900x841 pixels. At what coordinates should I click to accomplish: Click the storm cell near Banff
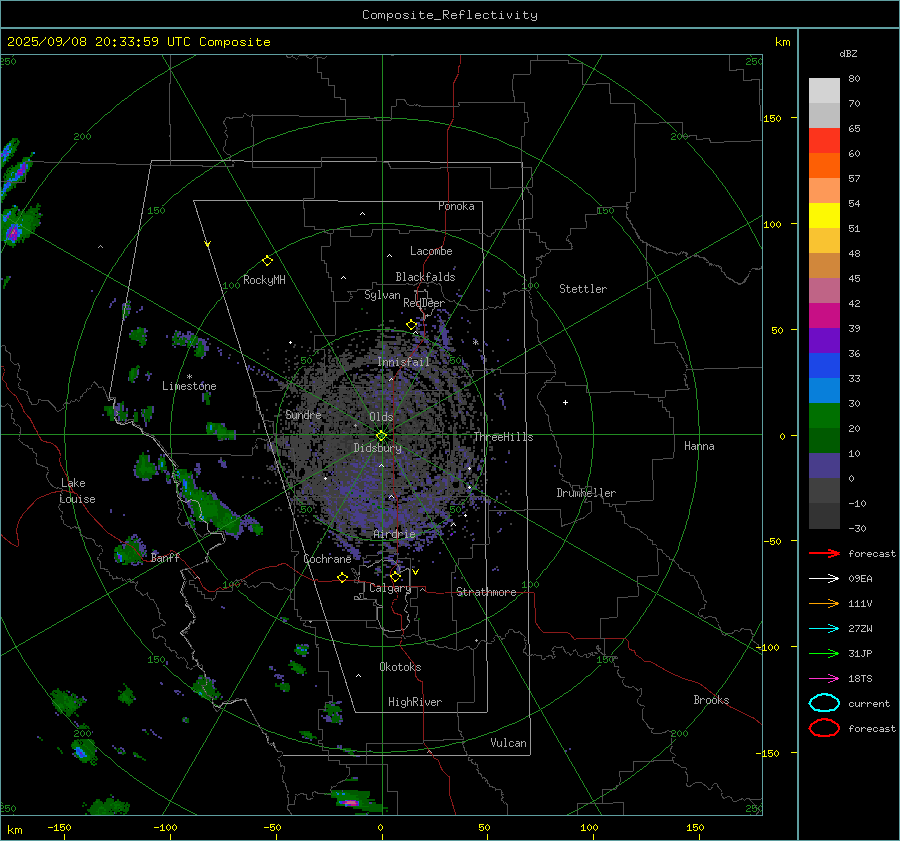coord(129,551)
